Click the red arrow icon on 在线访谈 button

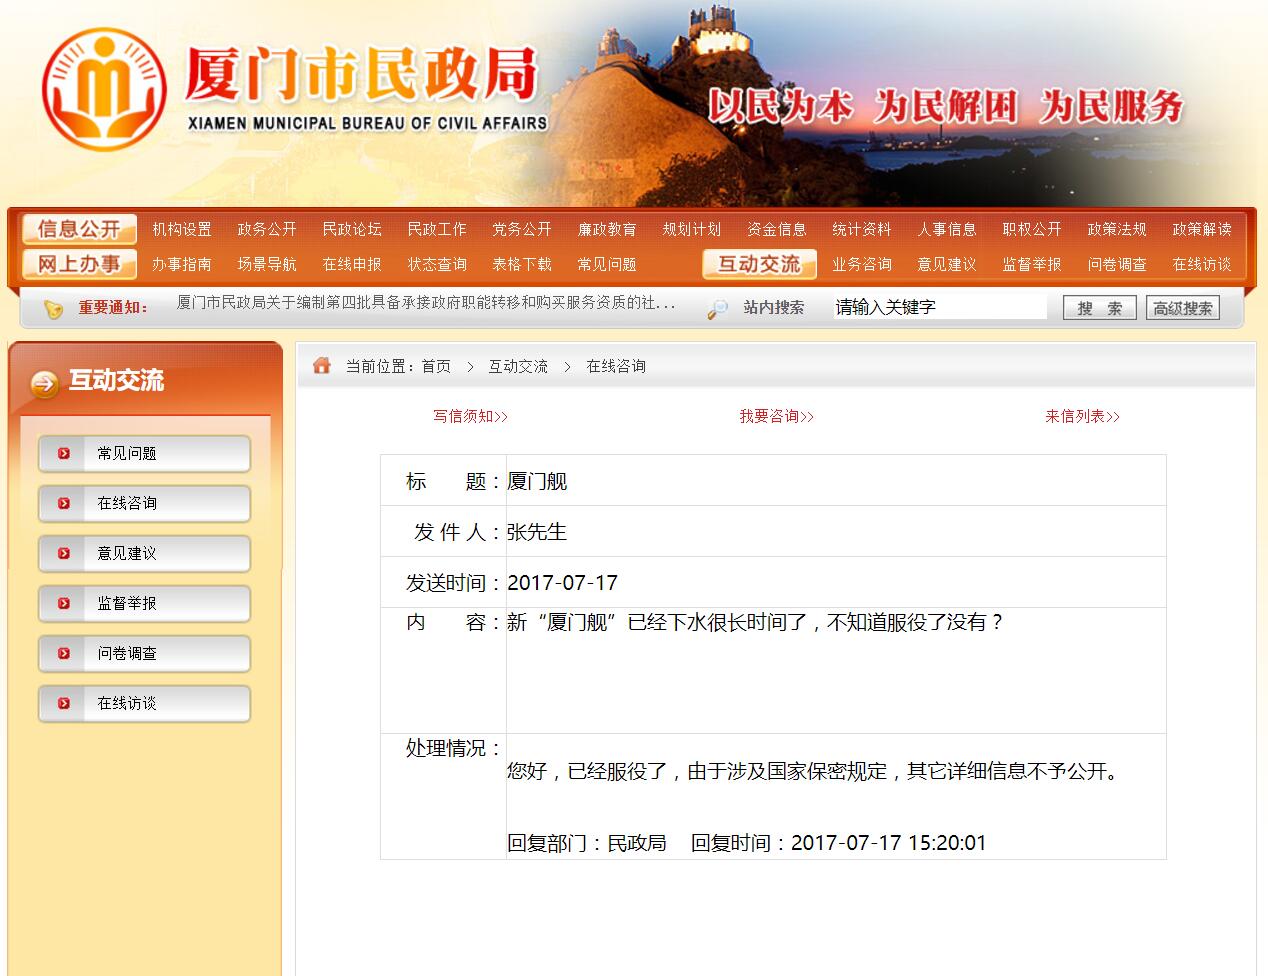(65, 703)
